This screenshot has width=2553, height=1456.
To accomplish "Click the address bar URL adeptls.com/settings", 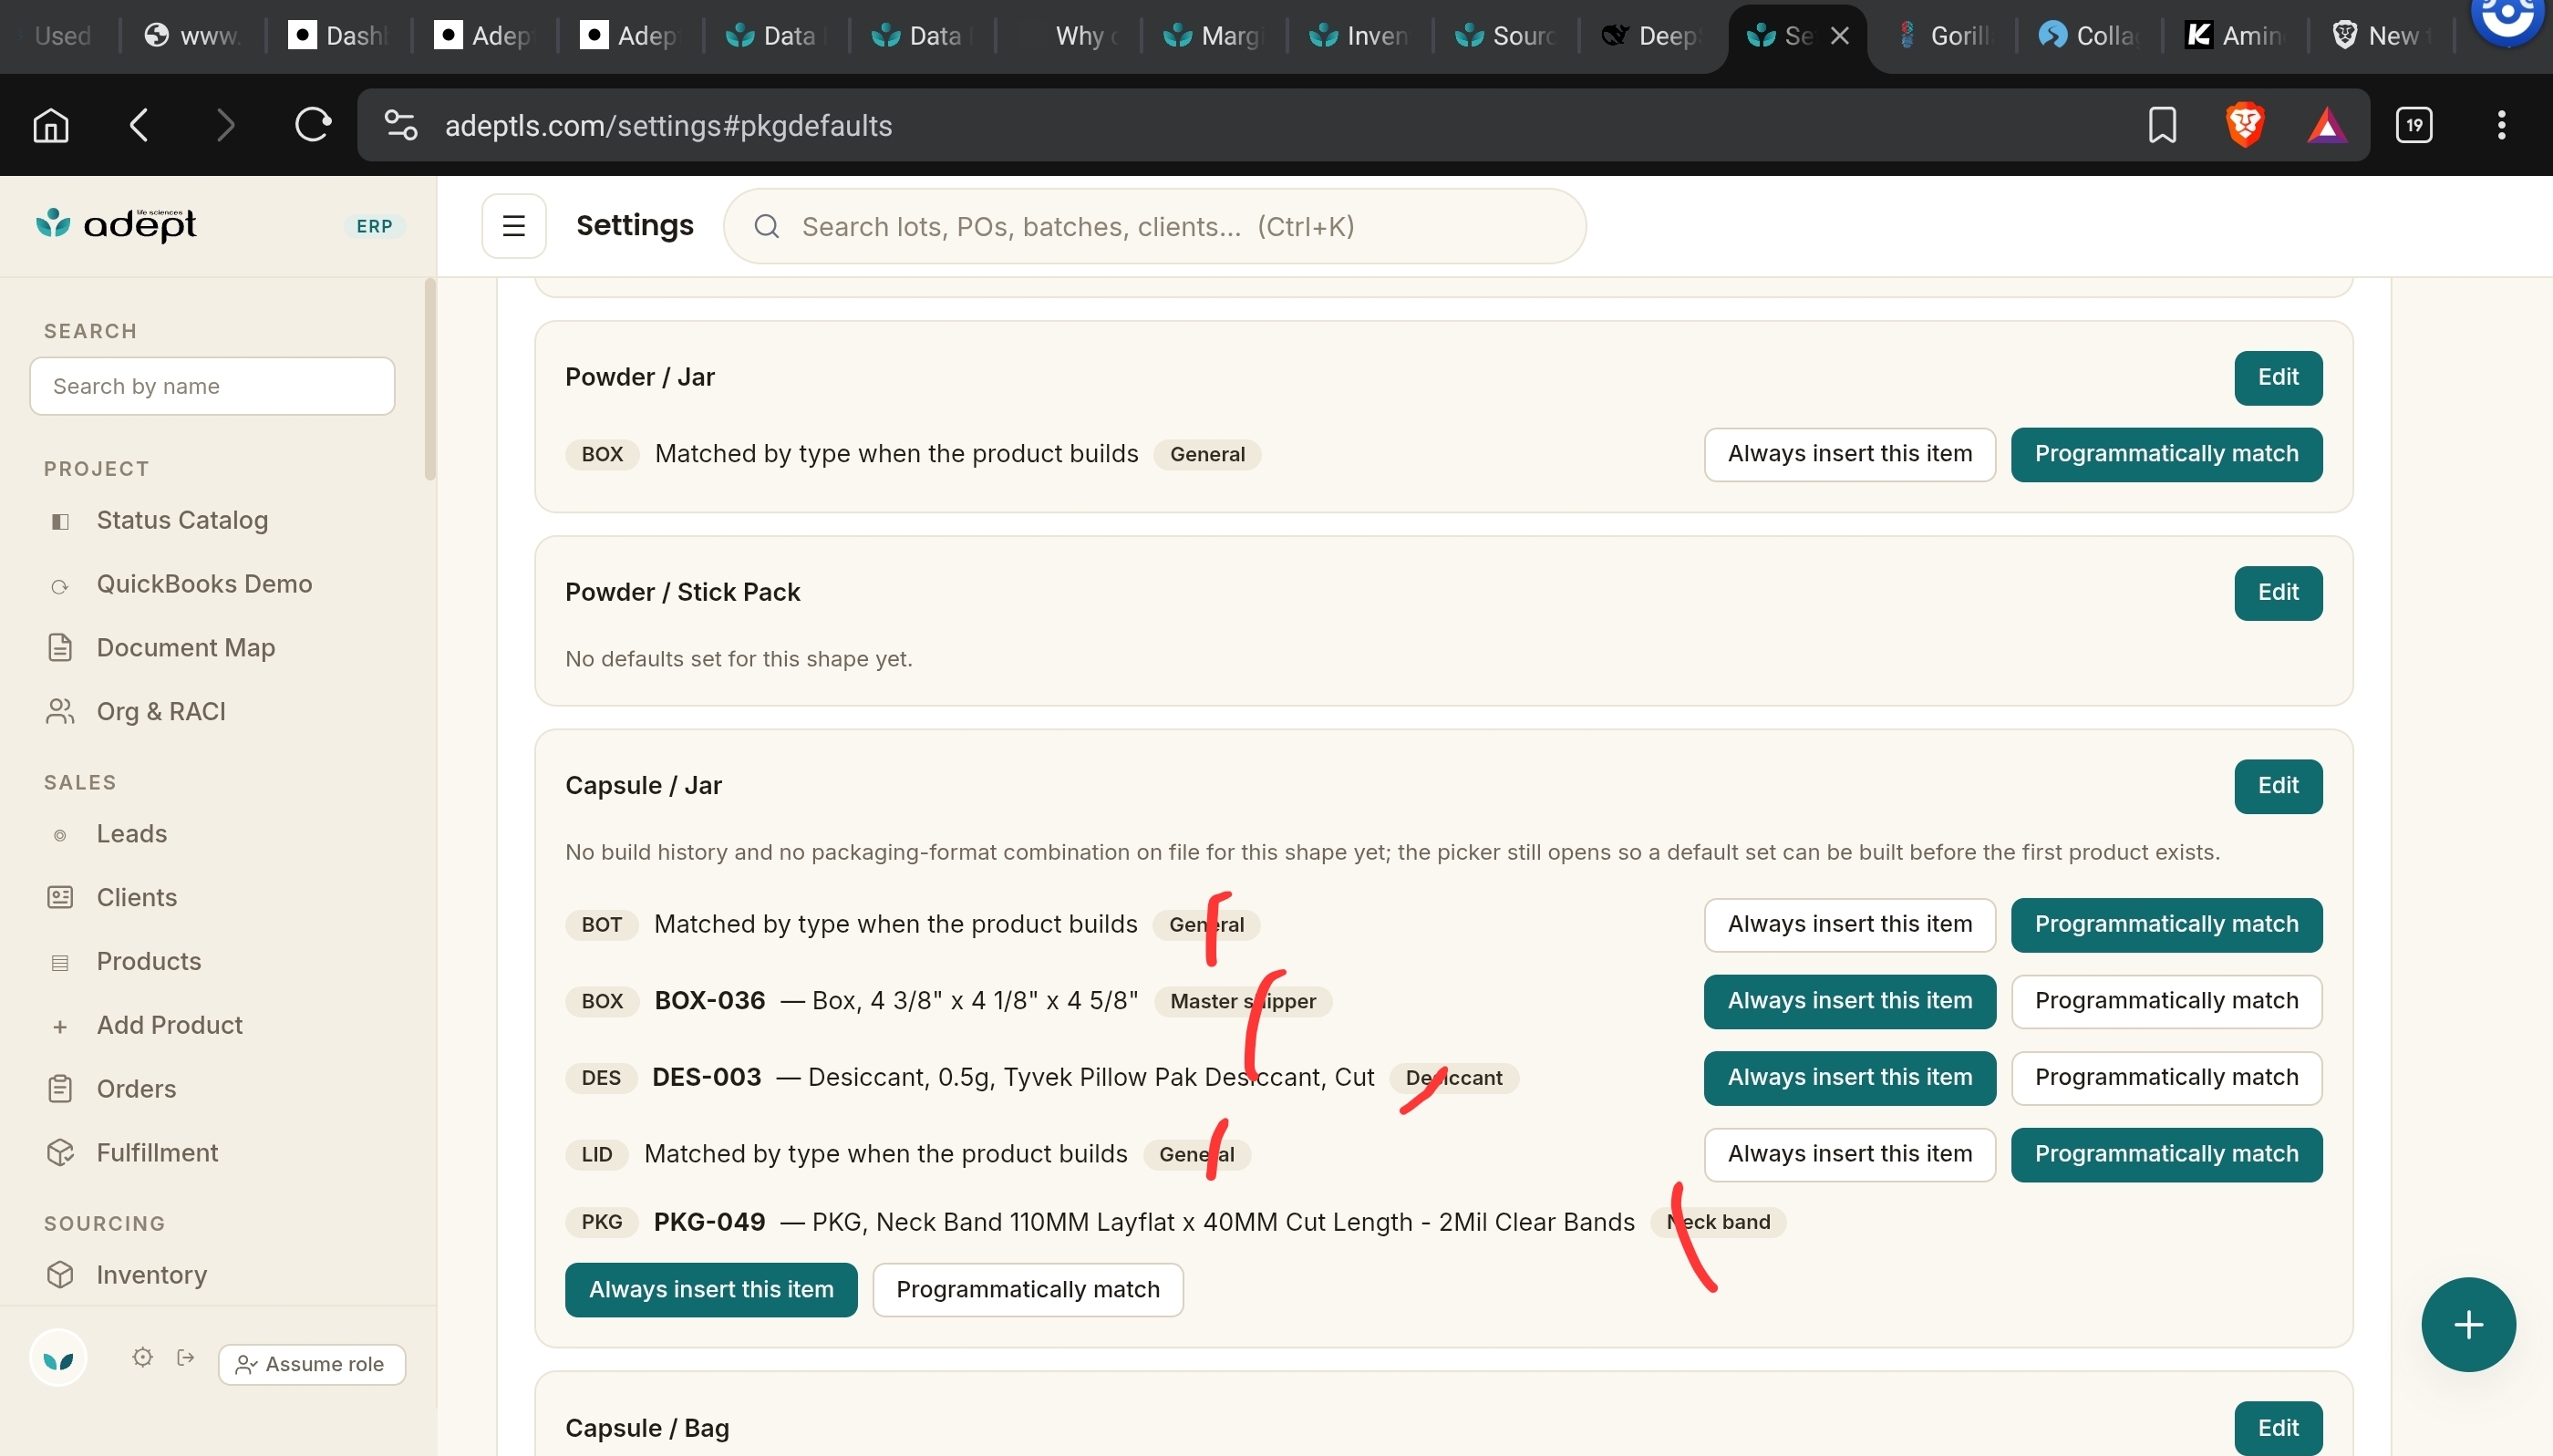I will [668, 125].
